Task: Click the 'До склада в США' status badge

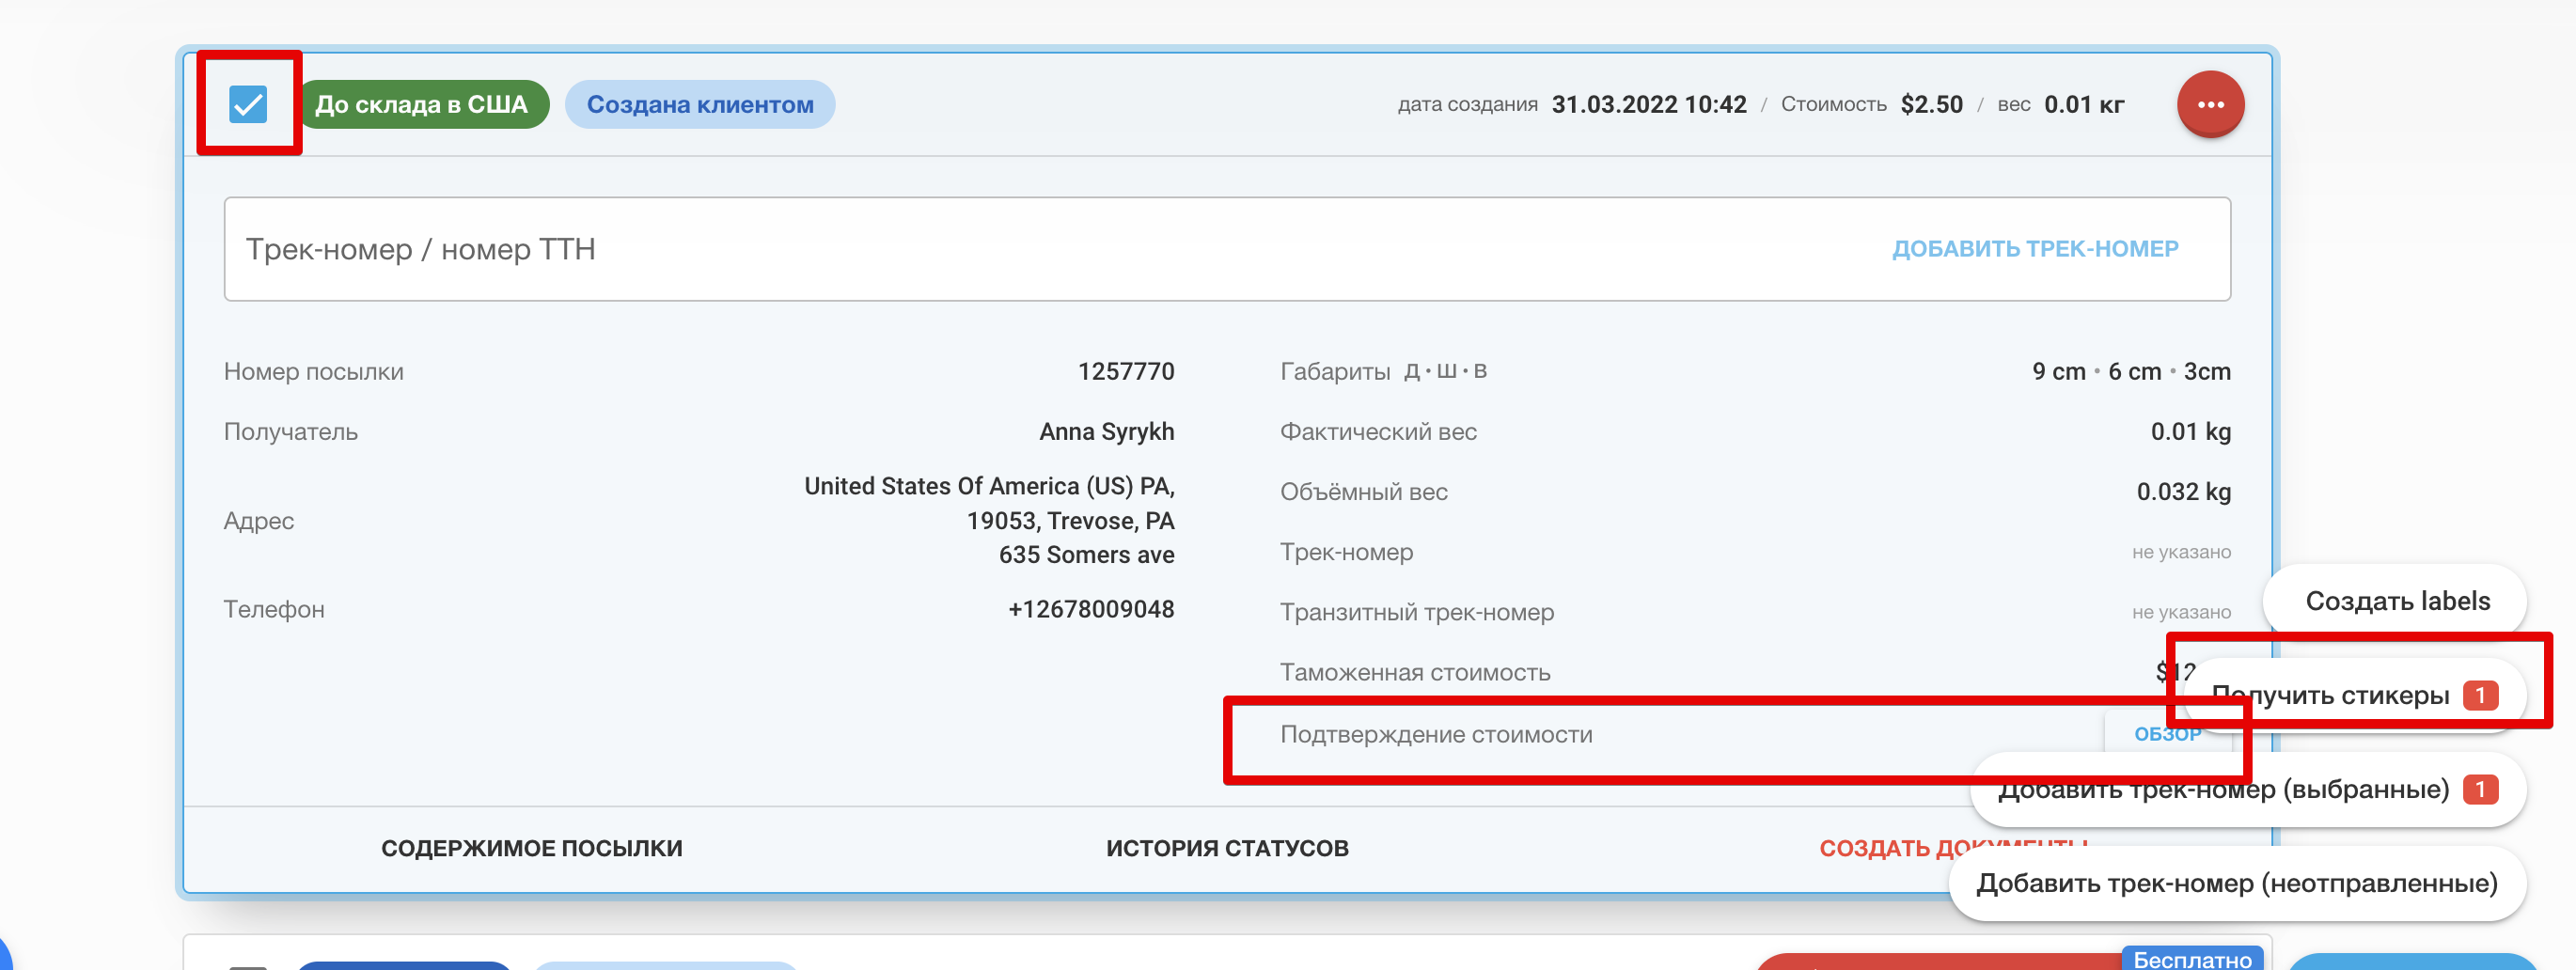Action: pyautogui.click(x=422, y=104)
